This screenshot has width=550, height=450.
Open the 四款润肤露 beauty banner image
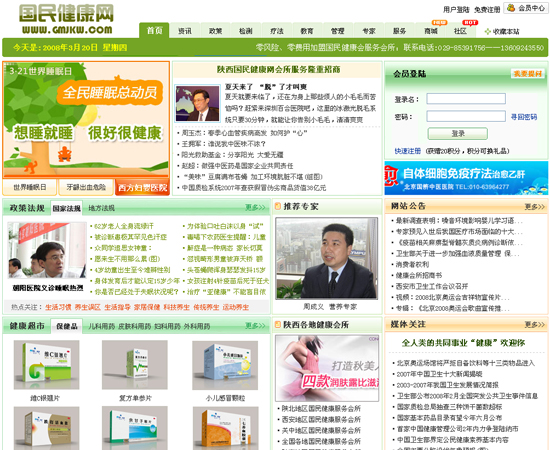coord(327,368)
